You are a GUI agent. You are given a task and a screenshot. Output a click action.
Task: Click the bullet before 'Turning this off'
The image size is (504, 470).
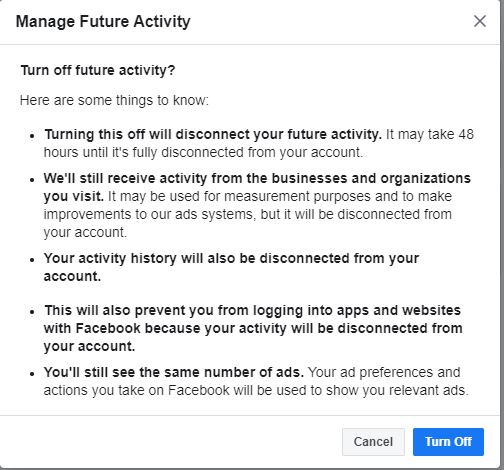[x=32, y=136]
